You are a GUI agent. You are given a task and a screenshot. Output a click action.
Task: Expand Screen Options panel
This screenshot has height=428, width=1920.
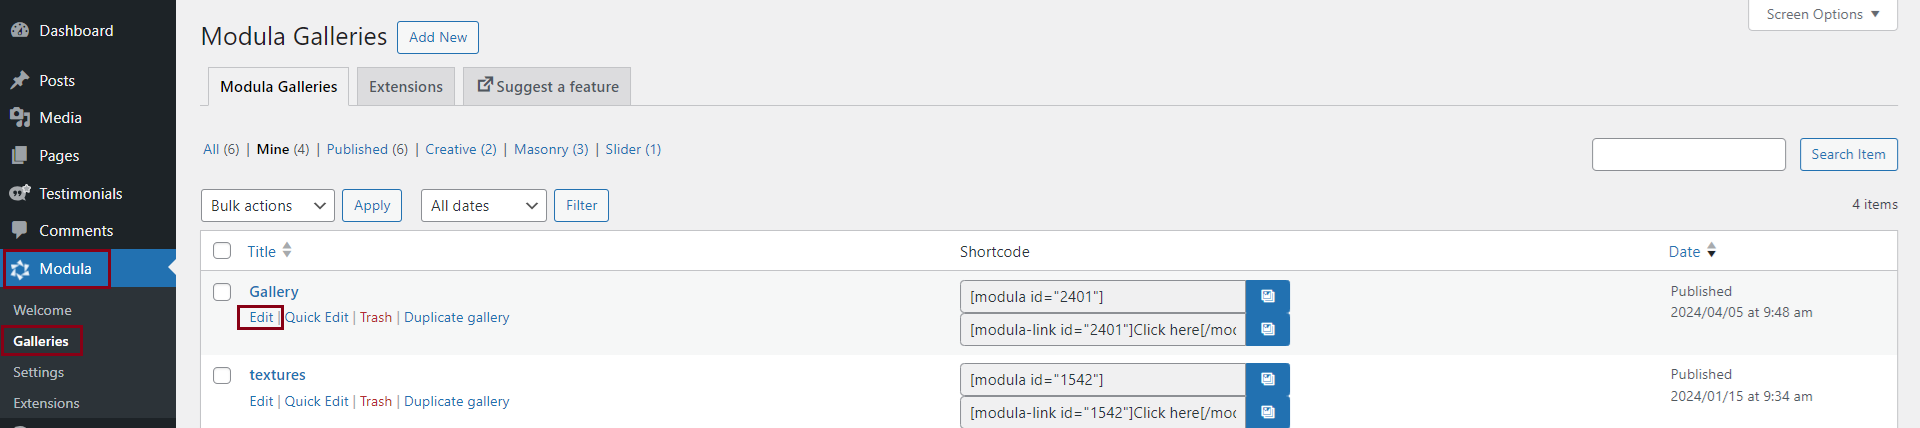click(x=1822, y=14)
